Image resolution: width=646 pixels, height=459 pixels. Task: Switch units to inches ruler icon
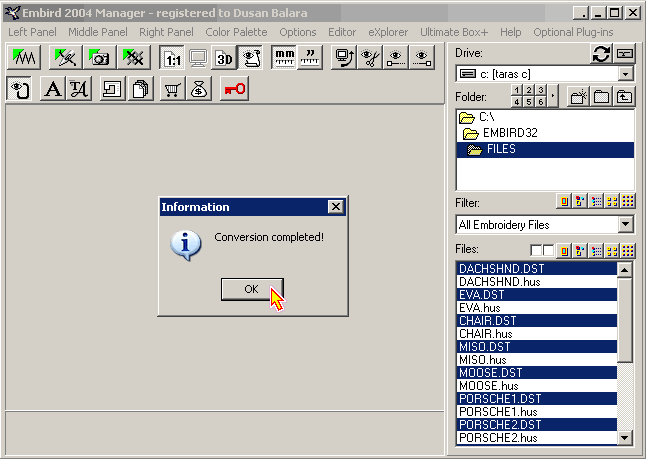pyautogui.click(x=310, y=58)
